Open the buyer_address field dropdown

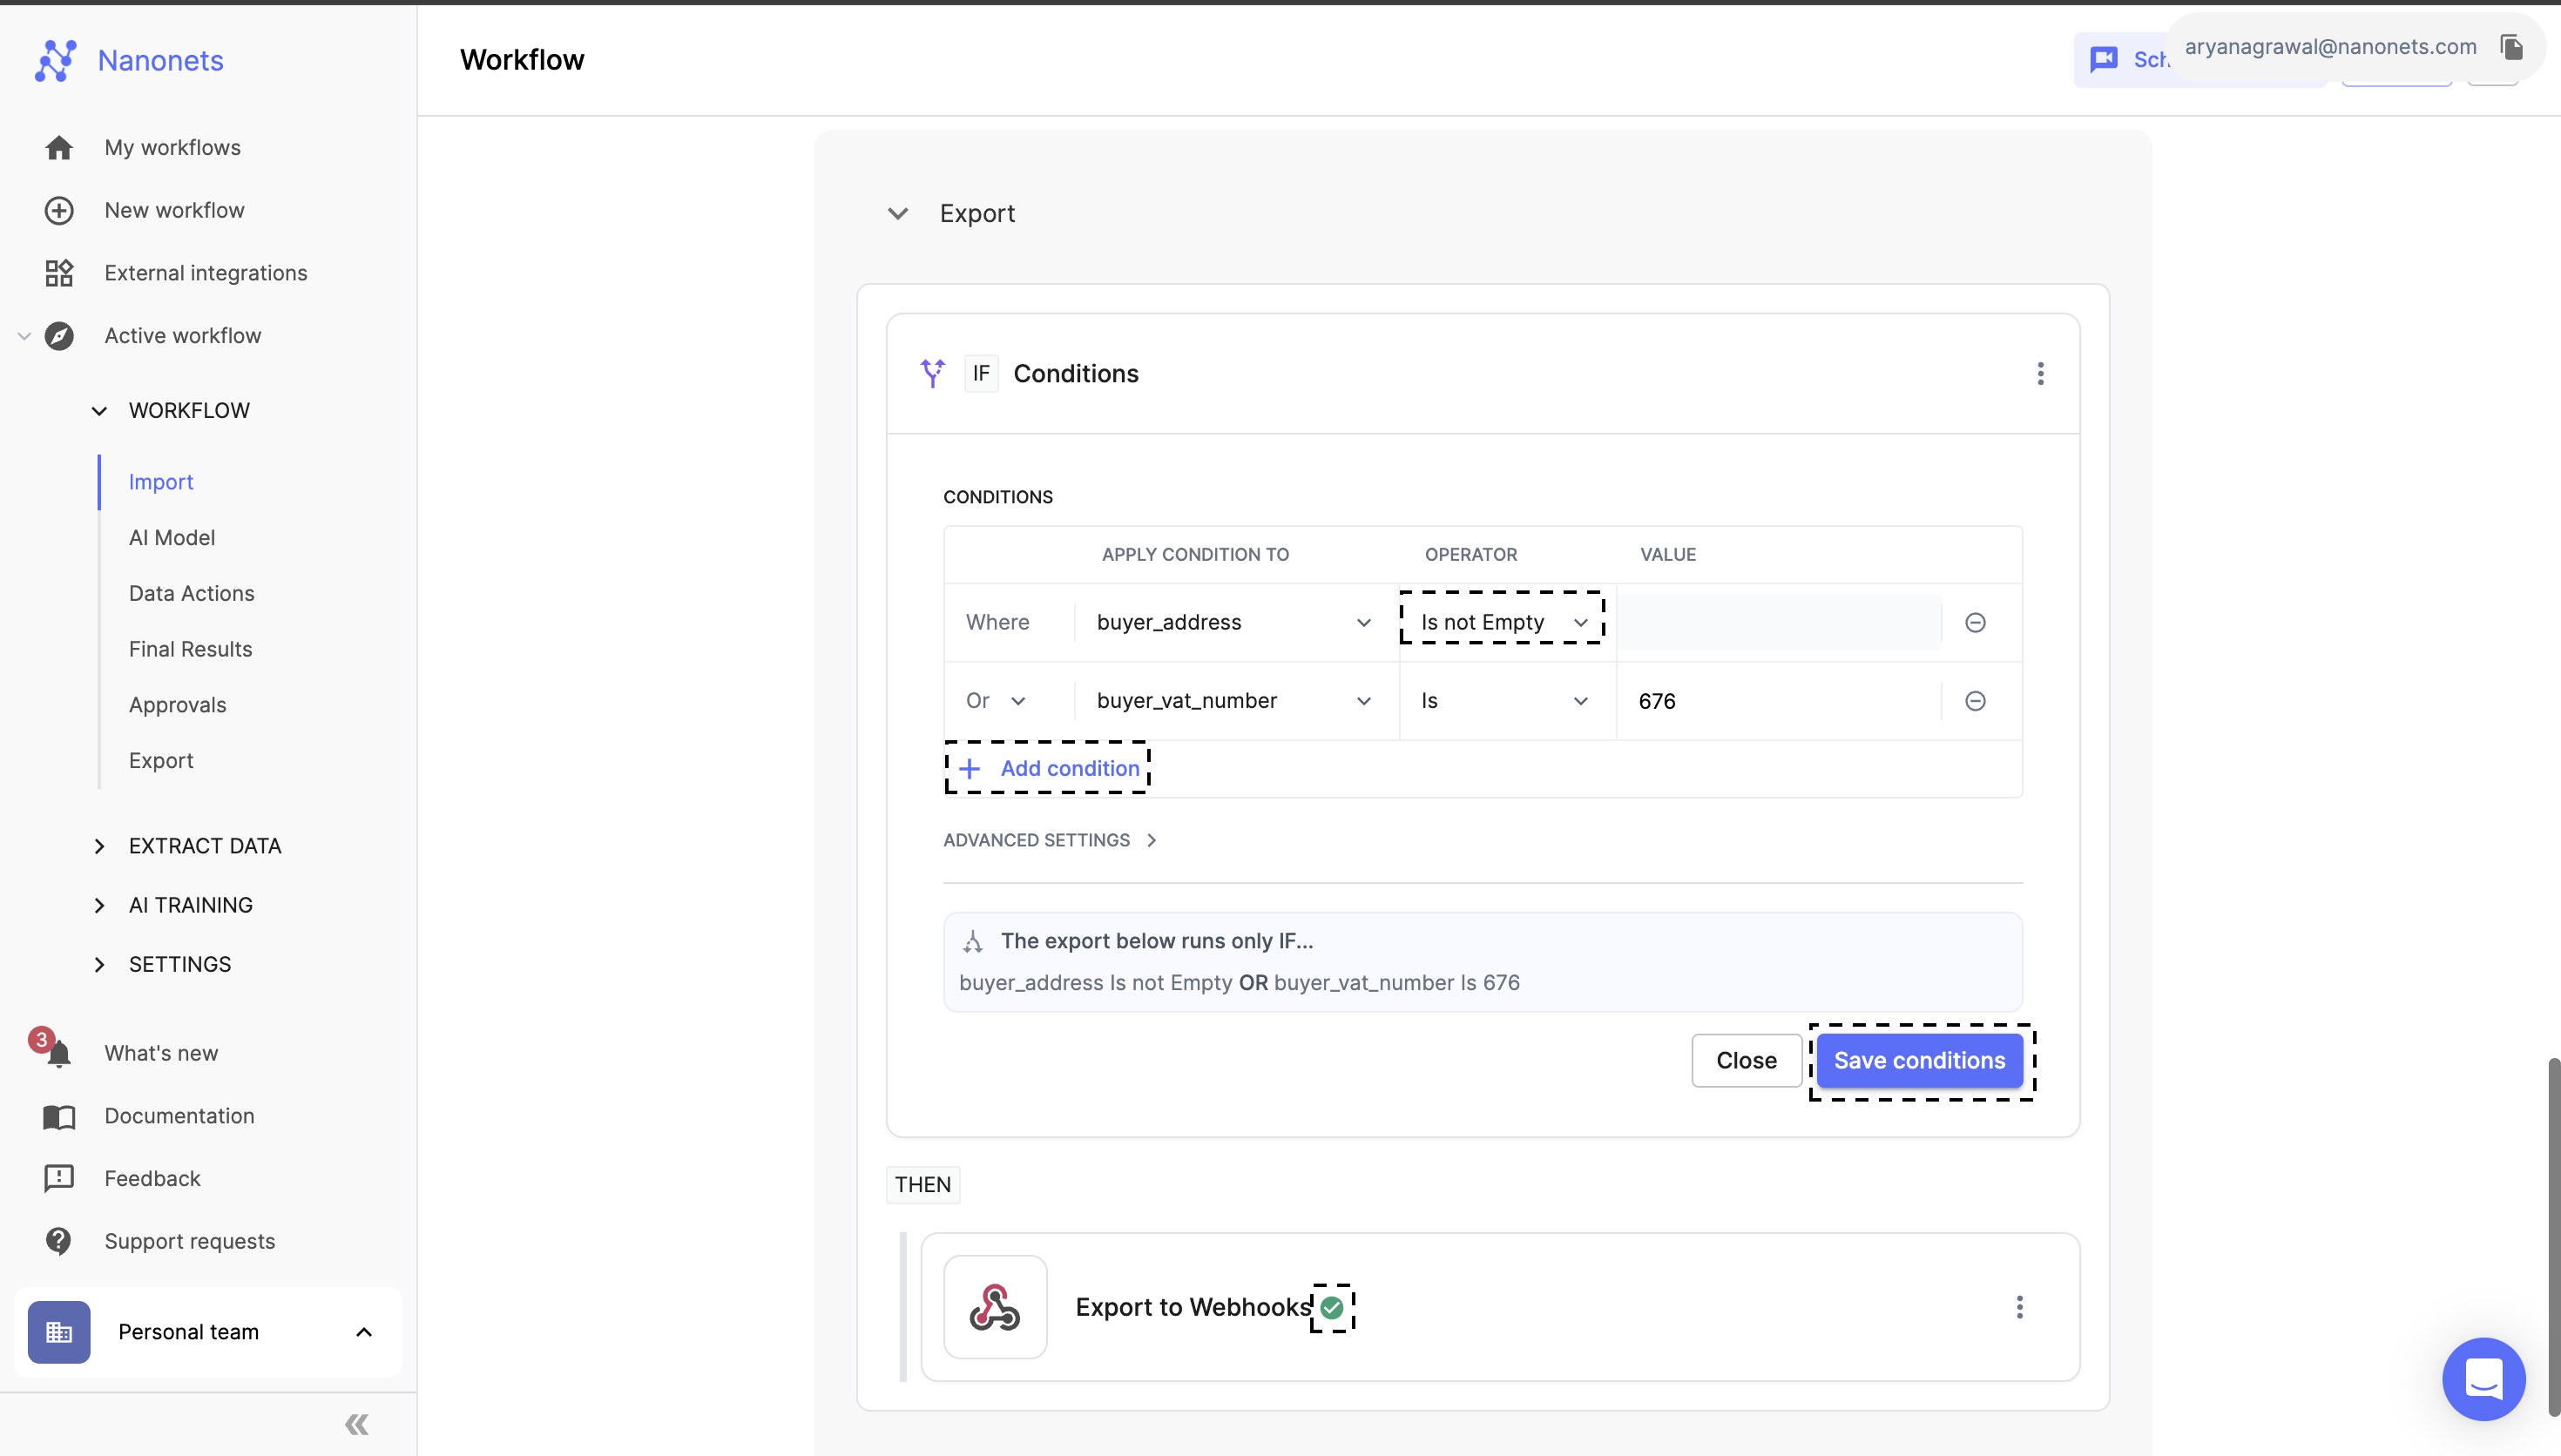point(1234,622)
